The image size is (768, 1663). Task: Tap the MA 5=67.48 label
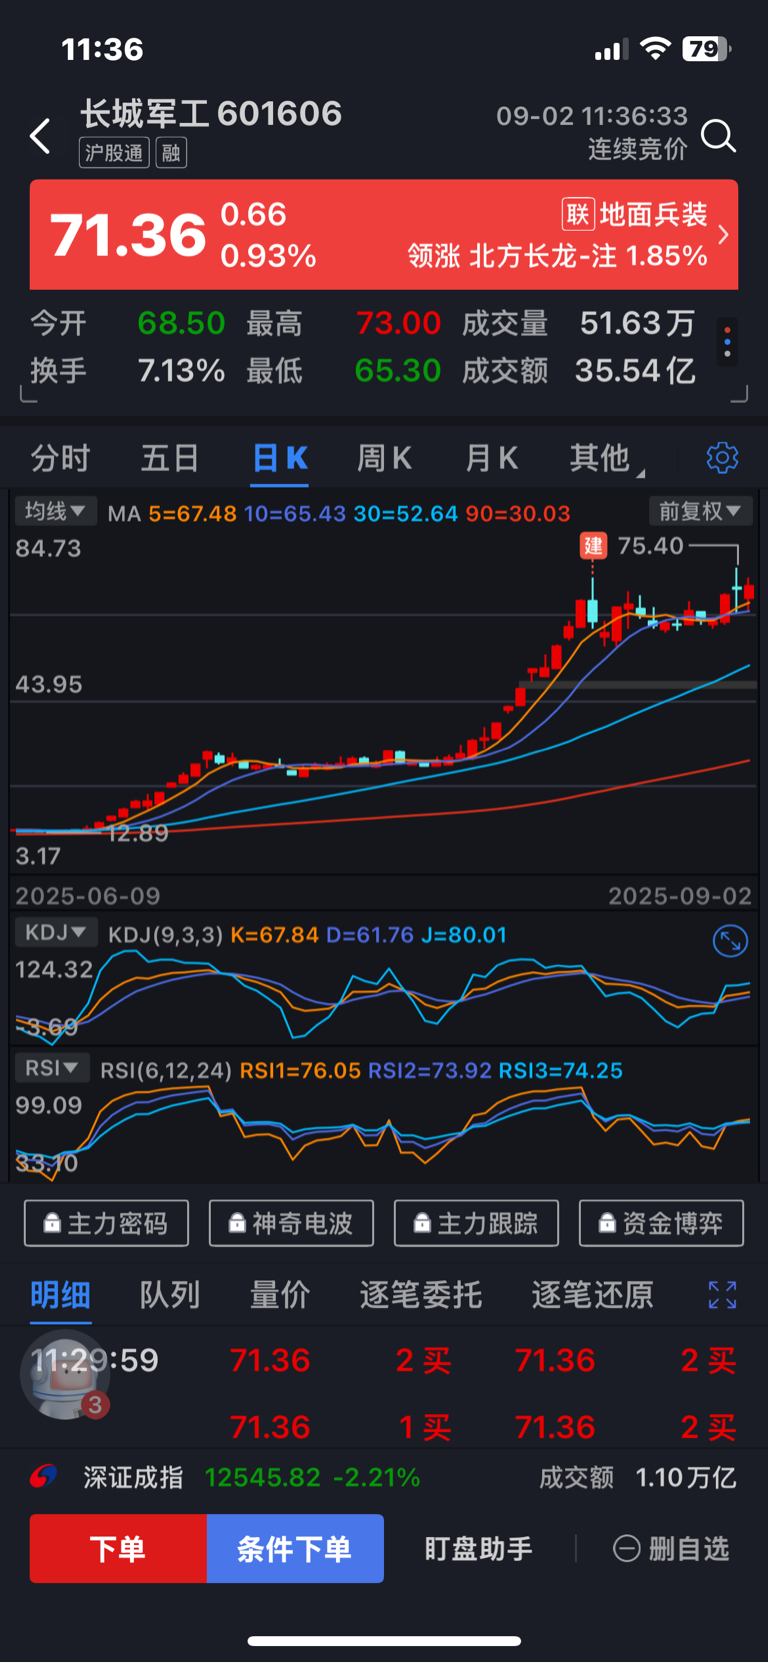(172, 514)
